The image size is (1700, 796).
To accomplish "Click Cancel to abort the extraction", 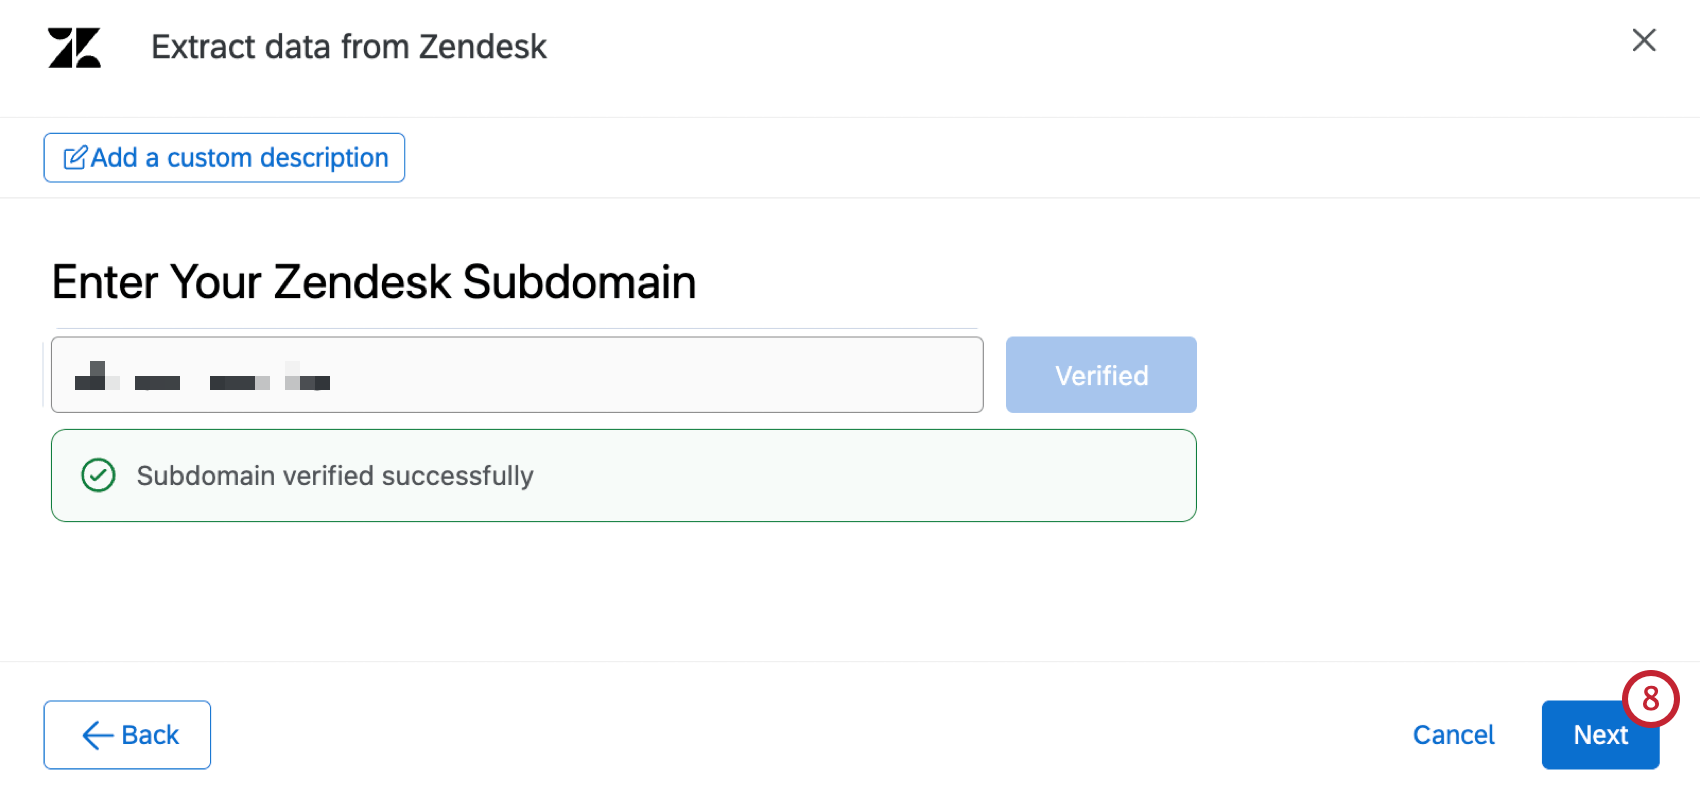I will point(1453,735).
